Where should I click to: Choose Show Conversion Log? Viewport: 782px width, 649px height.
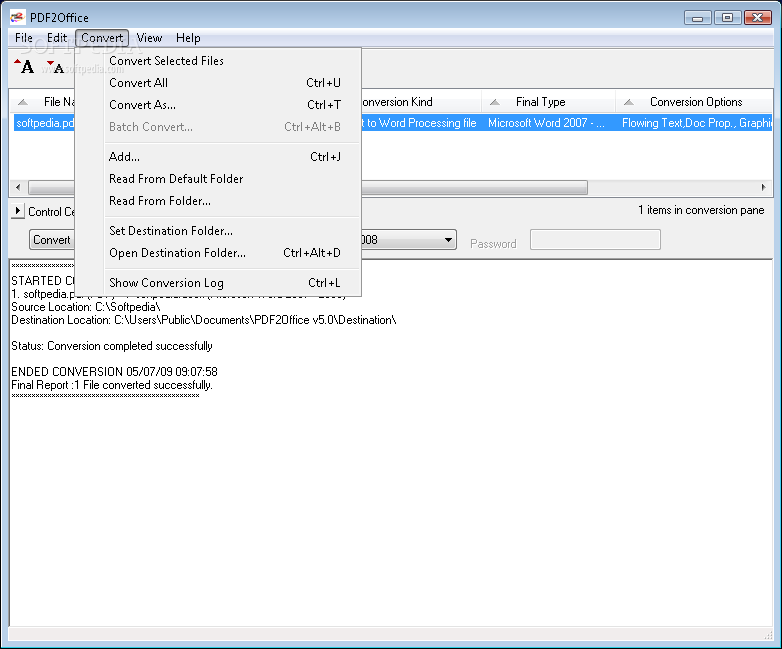pyautogui.click(x=218, y=283)
